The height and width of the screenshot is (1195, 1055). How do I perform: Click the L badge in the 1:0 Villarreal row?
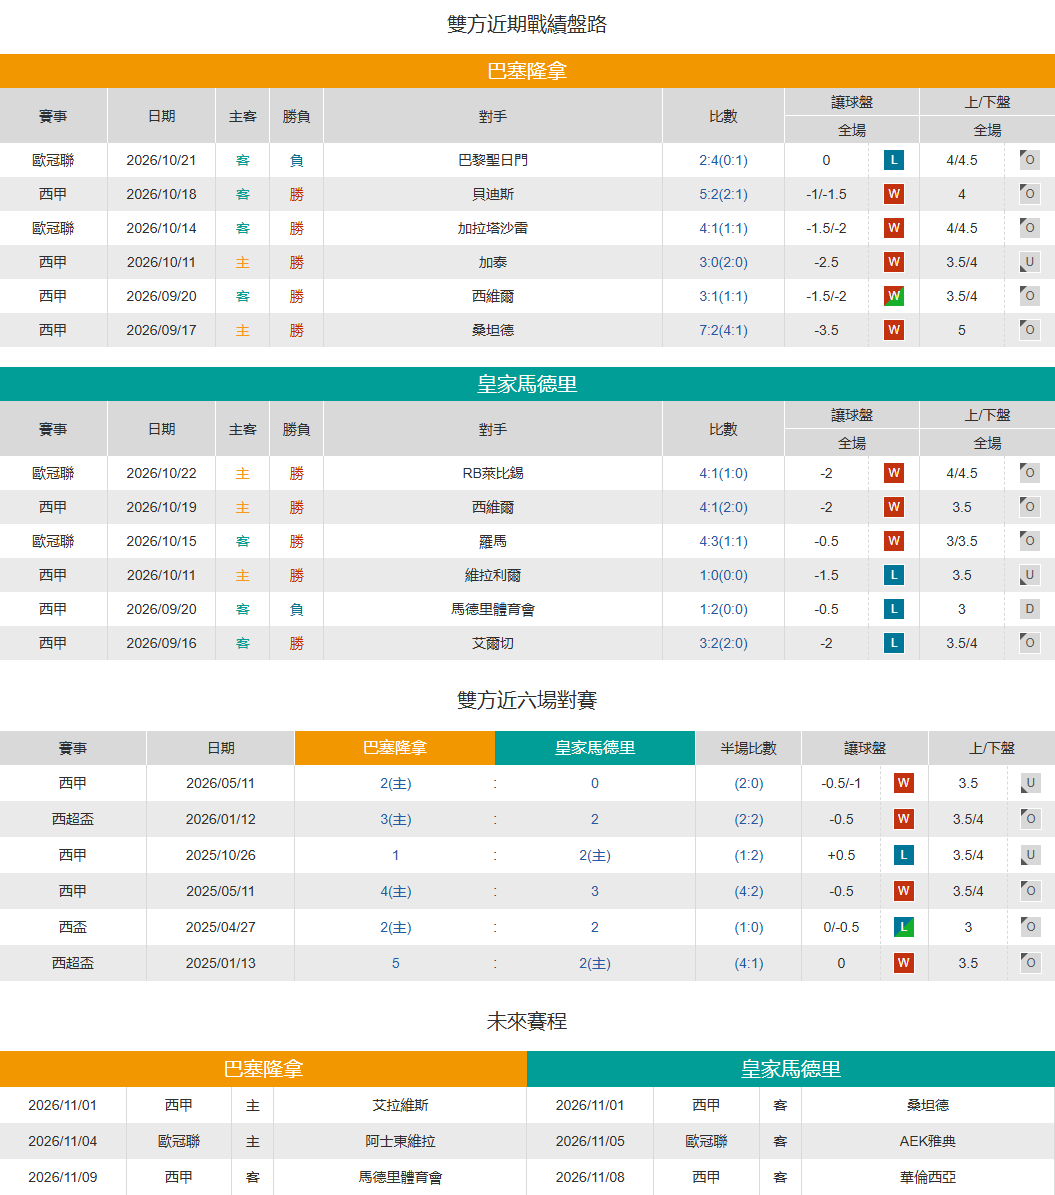coord(893,575)
